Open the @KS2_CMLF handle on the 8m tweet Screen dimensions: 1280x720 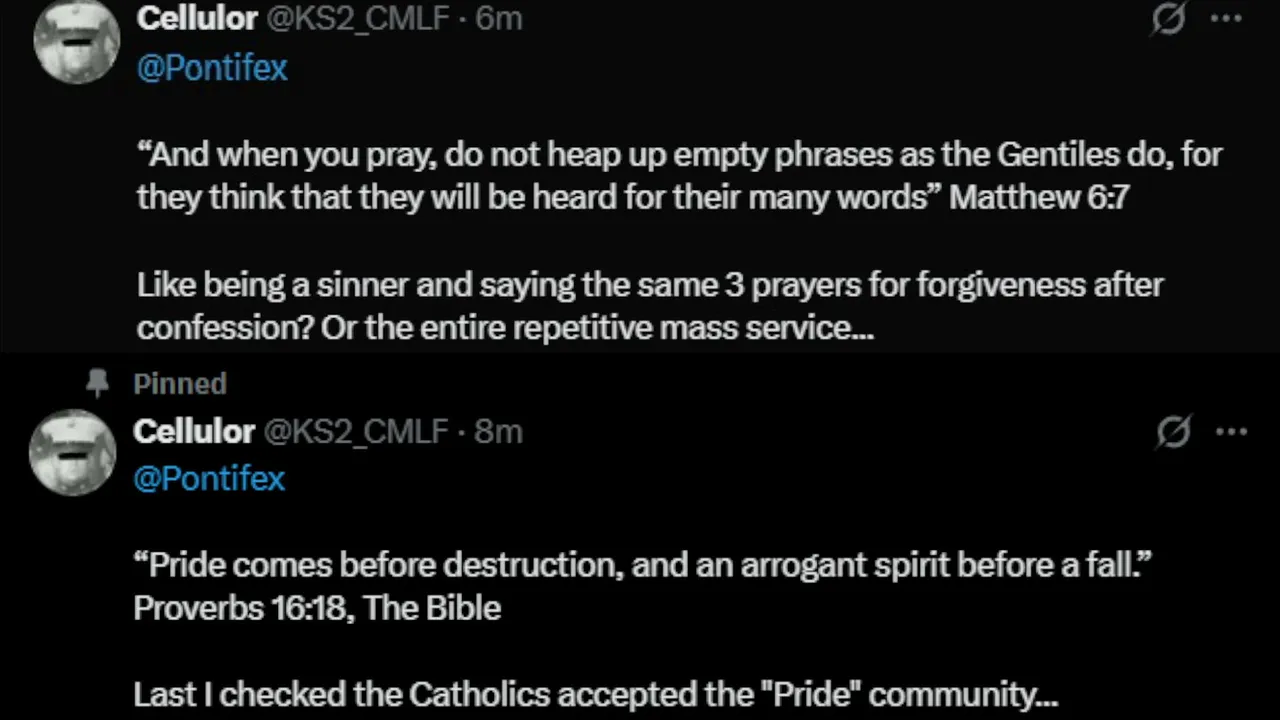tap(355, 432)
